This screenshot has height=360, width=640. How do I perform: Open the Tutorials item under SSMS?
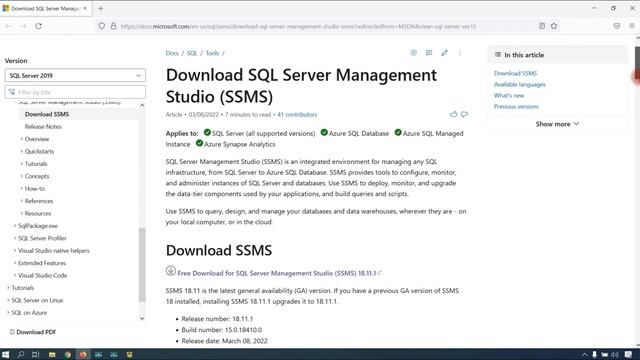[36, 164]
